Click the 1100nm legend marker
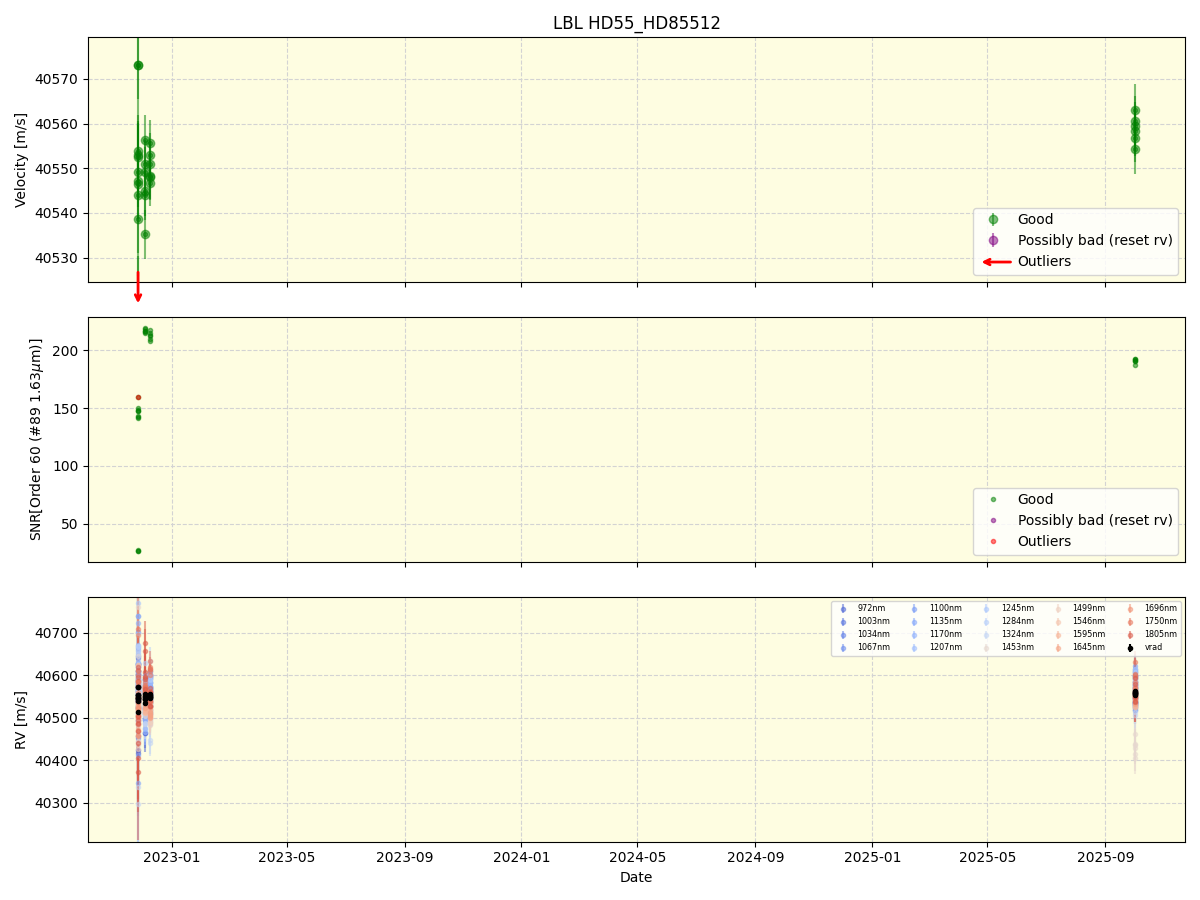Viewport: 1200px width, 900px height. click(914, 609)
